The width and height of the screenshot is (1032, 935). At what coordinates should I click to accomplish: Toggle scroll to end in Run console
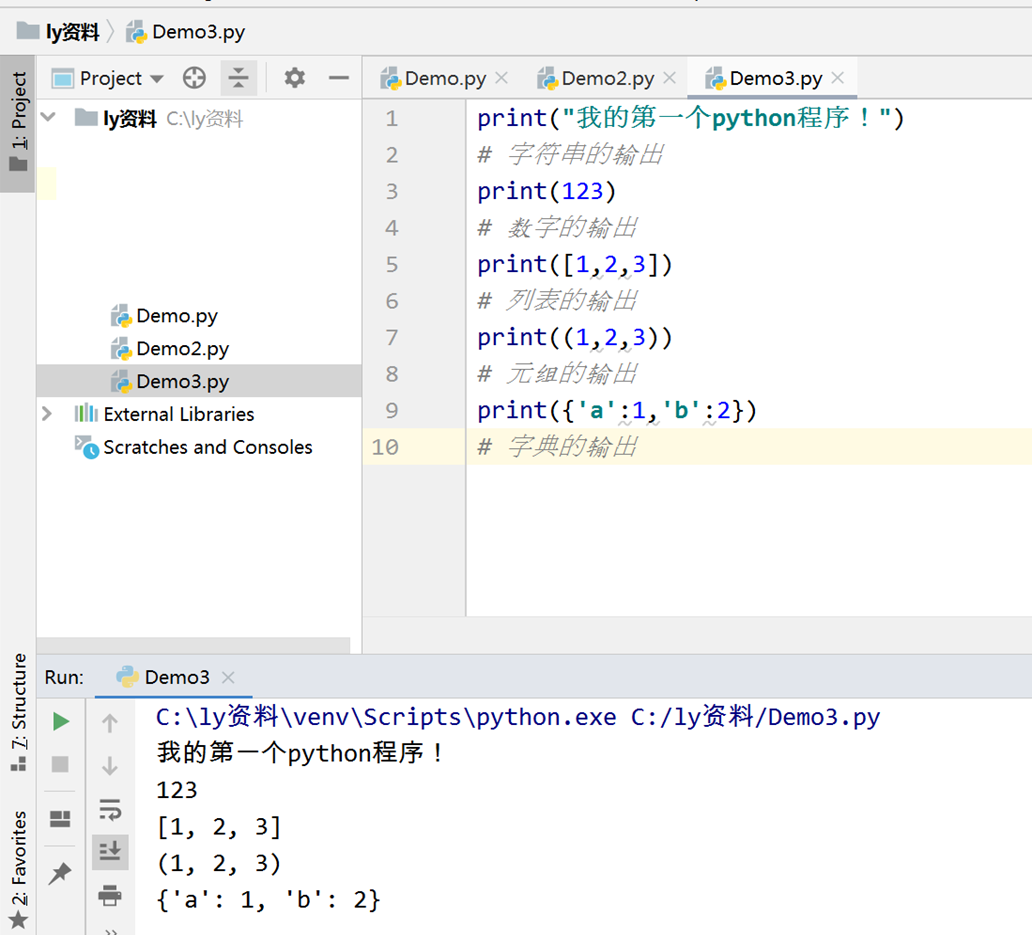coord(110,851)
